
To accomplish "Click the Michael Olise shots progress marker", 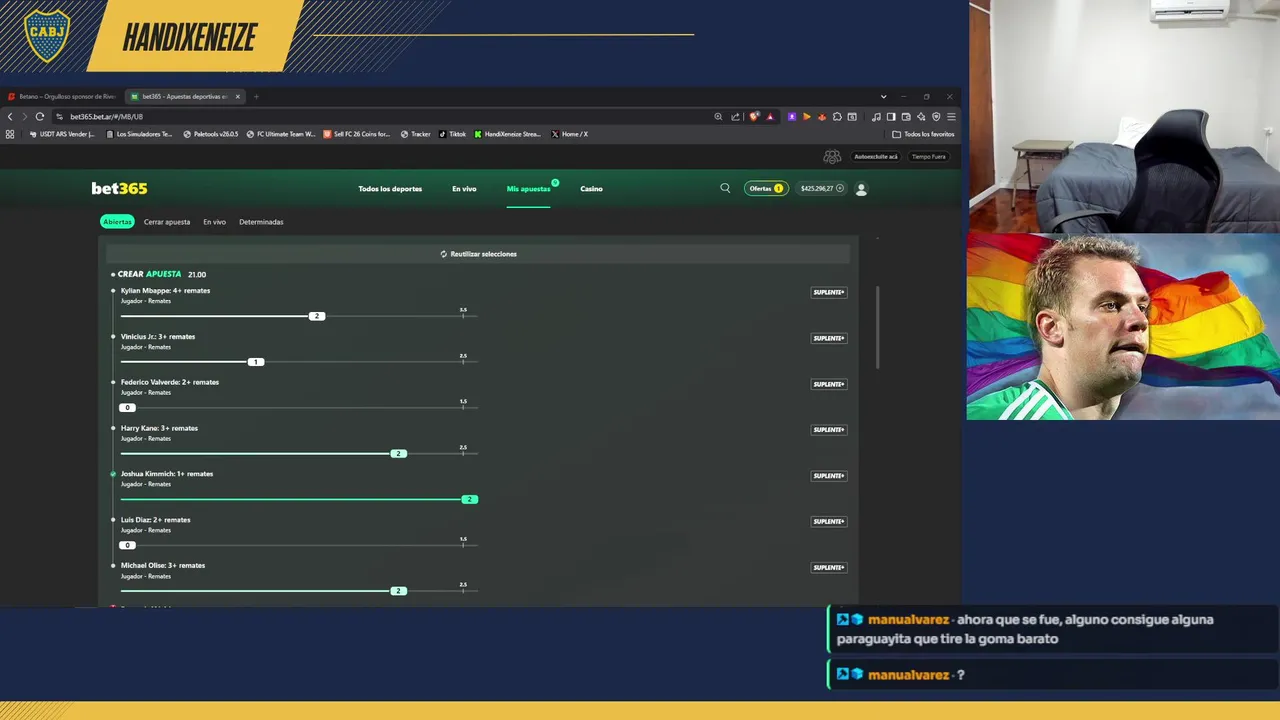I will click(398, 591).
